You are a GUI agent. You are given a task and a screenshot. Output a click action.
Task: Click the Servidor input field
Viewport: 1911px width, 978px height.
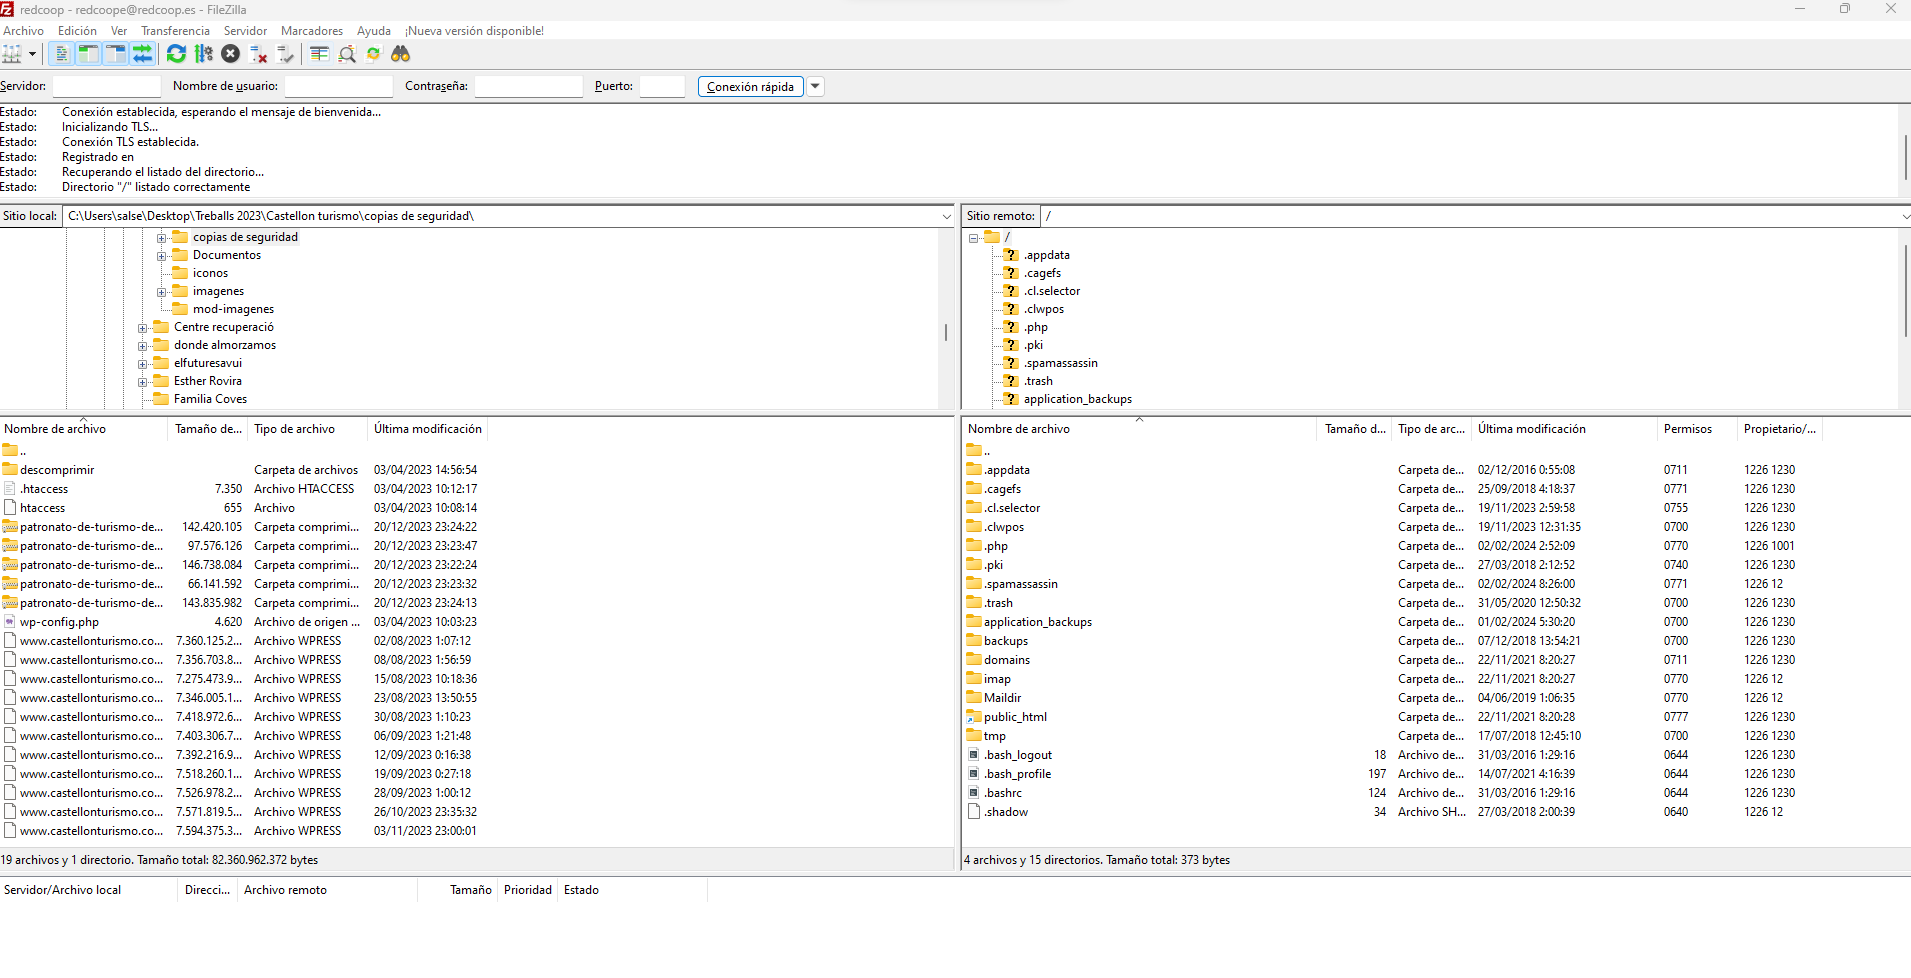pos(106,87)
